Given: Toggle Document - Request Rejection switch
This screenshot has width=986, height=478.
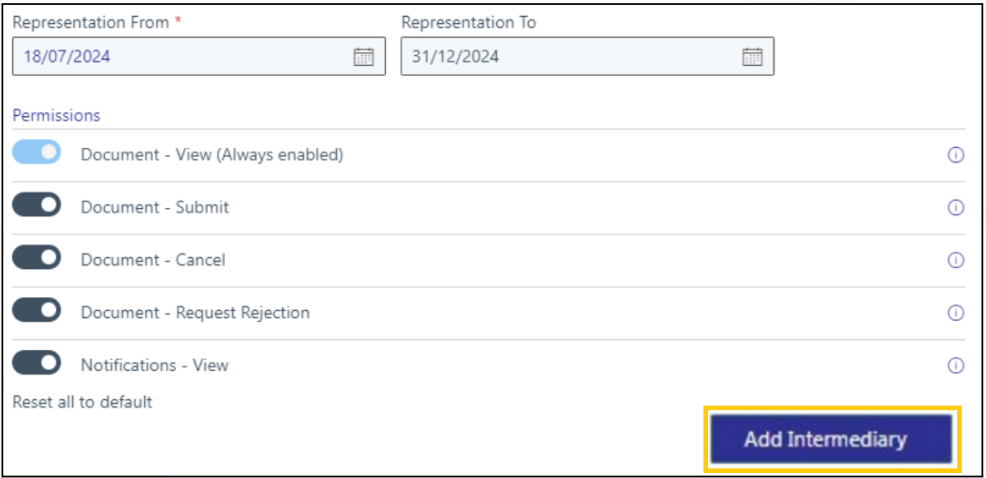Looking at the screenshot, I should click(37, 311).
